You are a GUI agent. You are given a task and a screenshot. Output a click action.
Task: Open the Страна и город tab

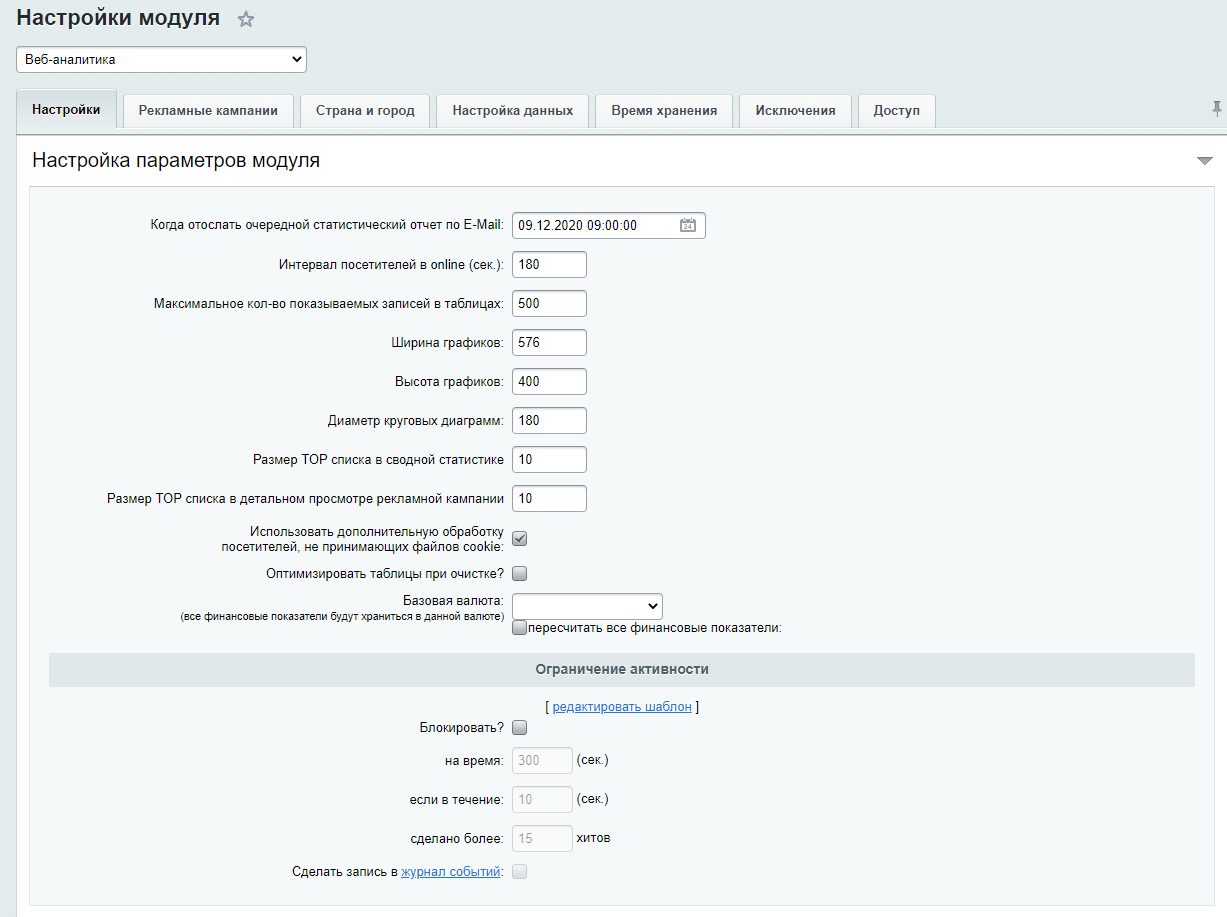(365, 111)
